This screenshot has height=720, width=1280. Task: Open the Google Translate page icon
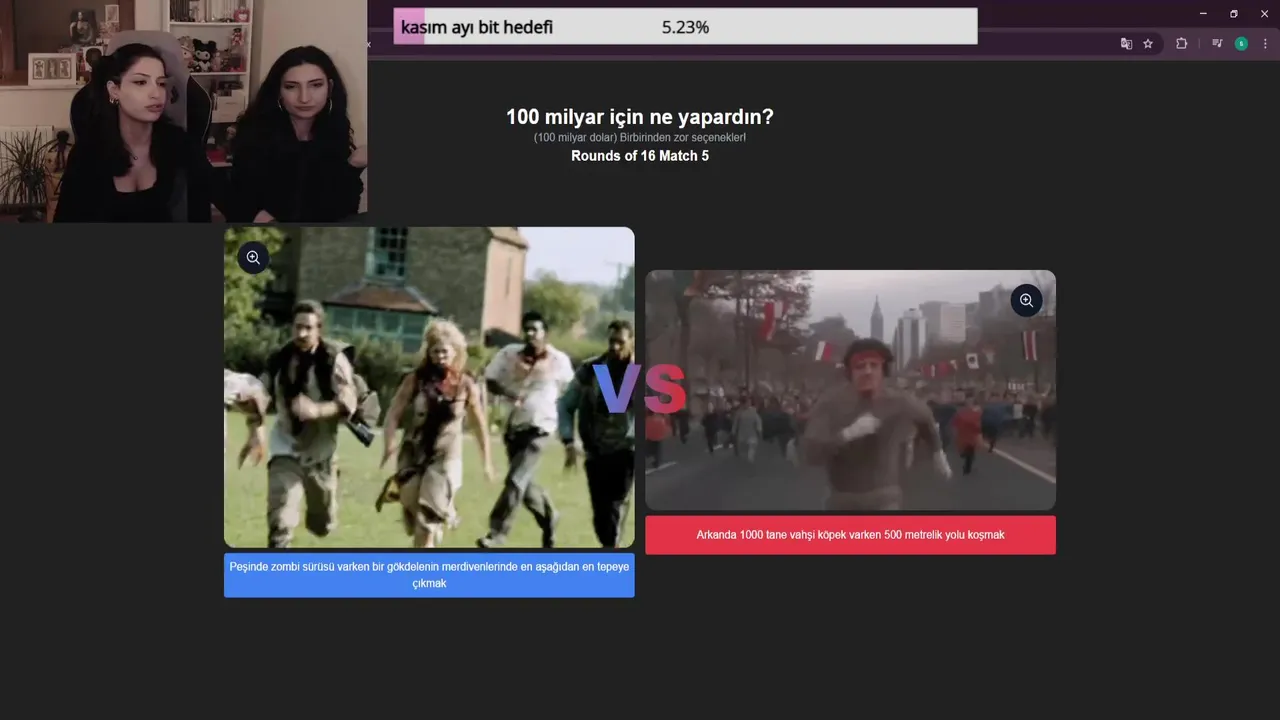click(1126, 44)
